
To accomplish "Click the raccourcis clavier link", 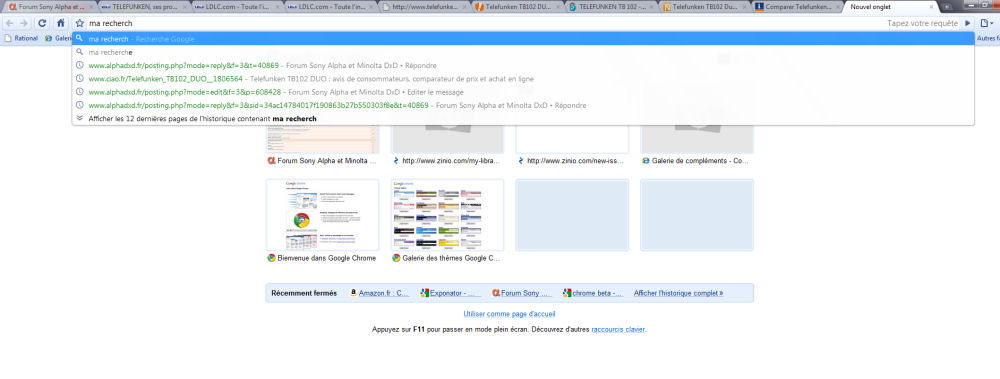I will point(618,329).
